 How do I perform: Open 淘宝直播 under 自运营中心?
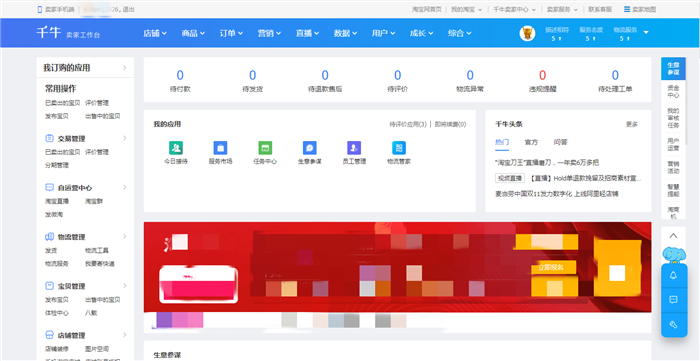57,201
